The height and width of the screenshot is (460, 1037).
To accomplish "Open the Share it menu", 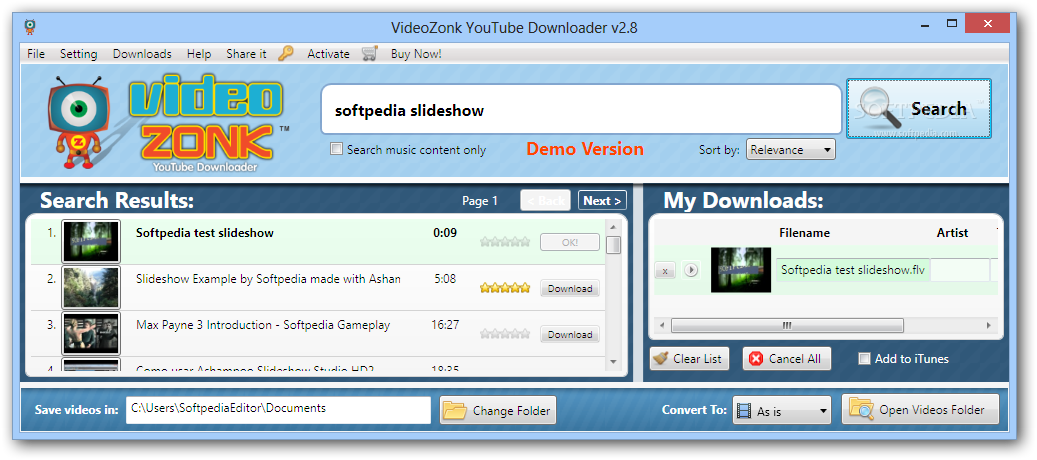I will 246,54.
